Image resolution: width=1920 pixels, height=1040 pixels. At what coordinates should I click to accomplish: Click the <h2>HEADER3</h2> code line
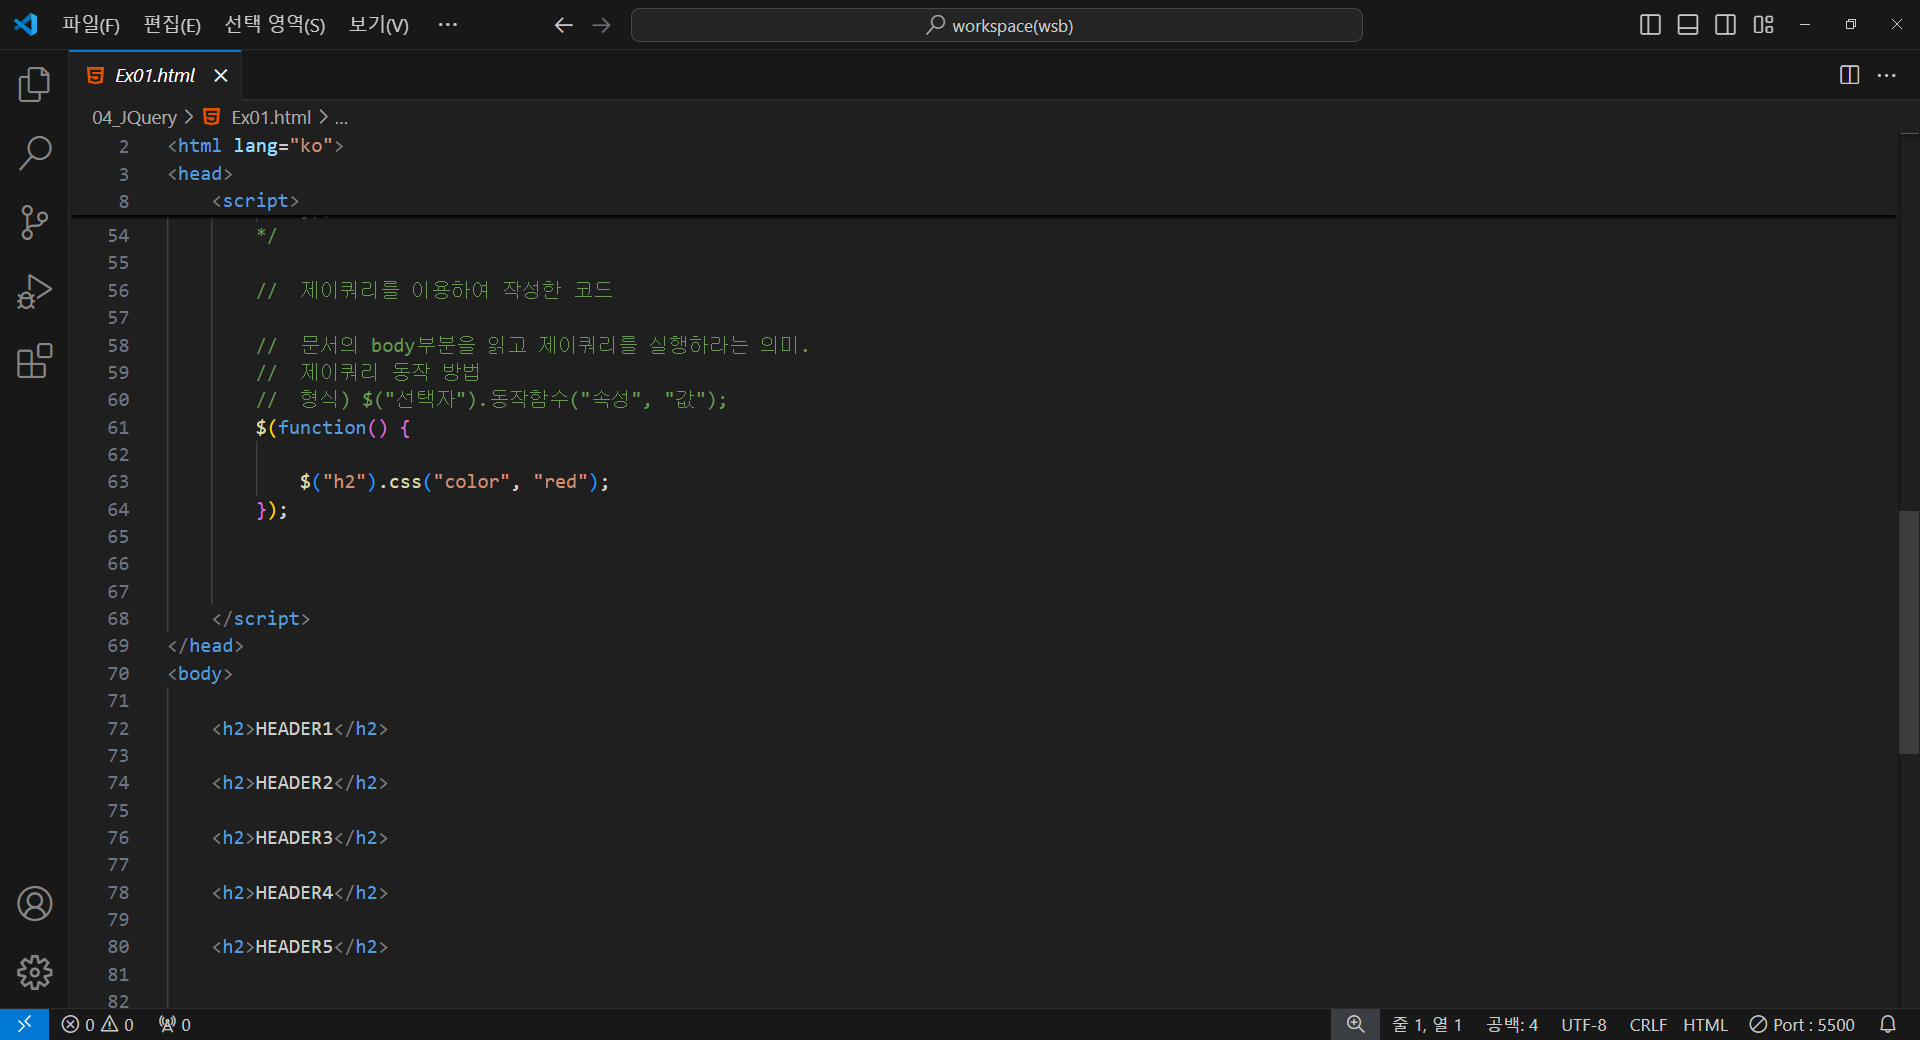point(300,838)
